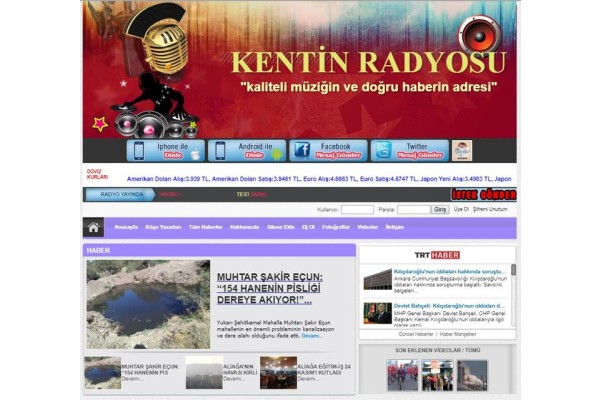
Task: Focus the Kullanıcı username field
Action: pos(357,209)
